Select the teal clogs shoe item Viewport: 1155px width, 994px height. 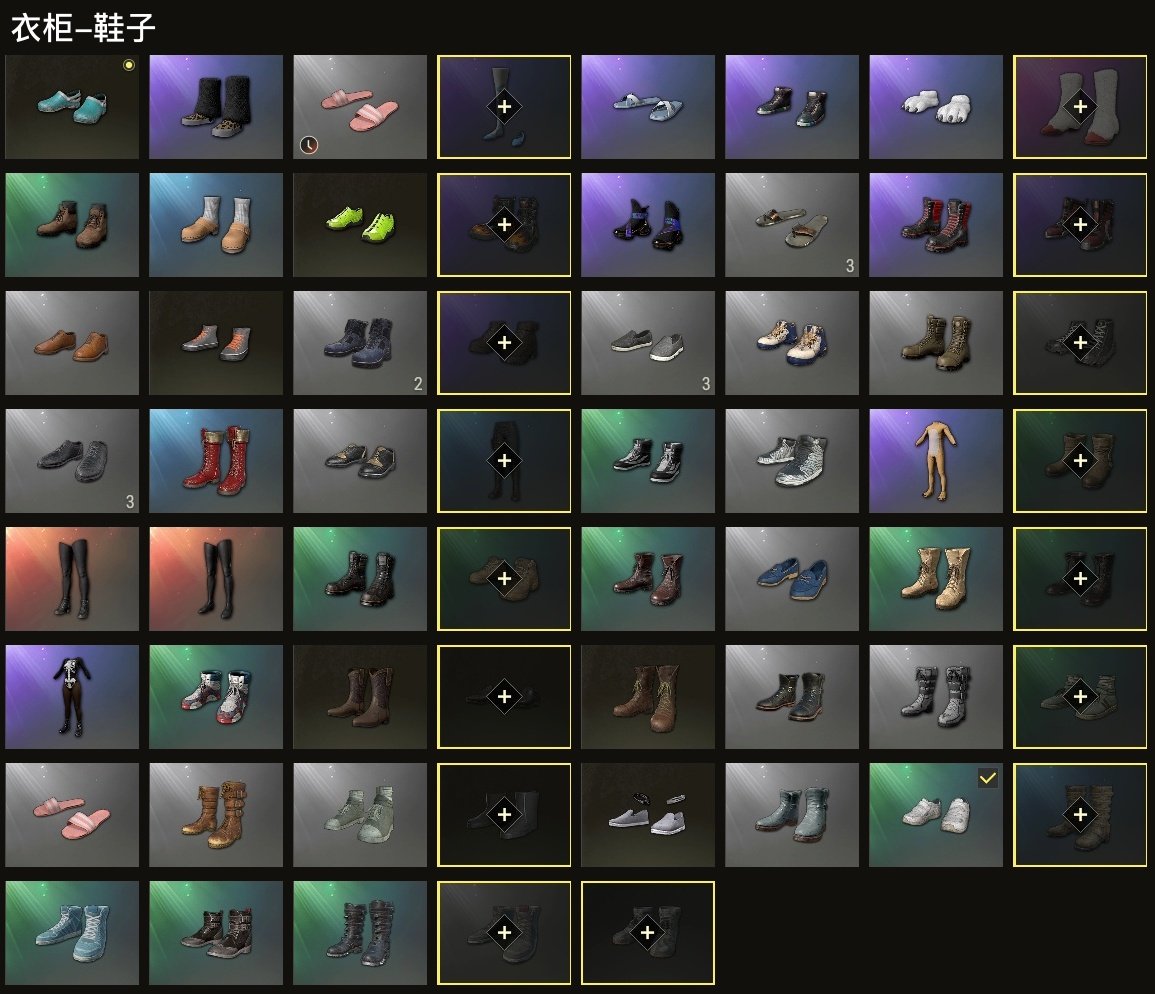(x=72, y=107)
